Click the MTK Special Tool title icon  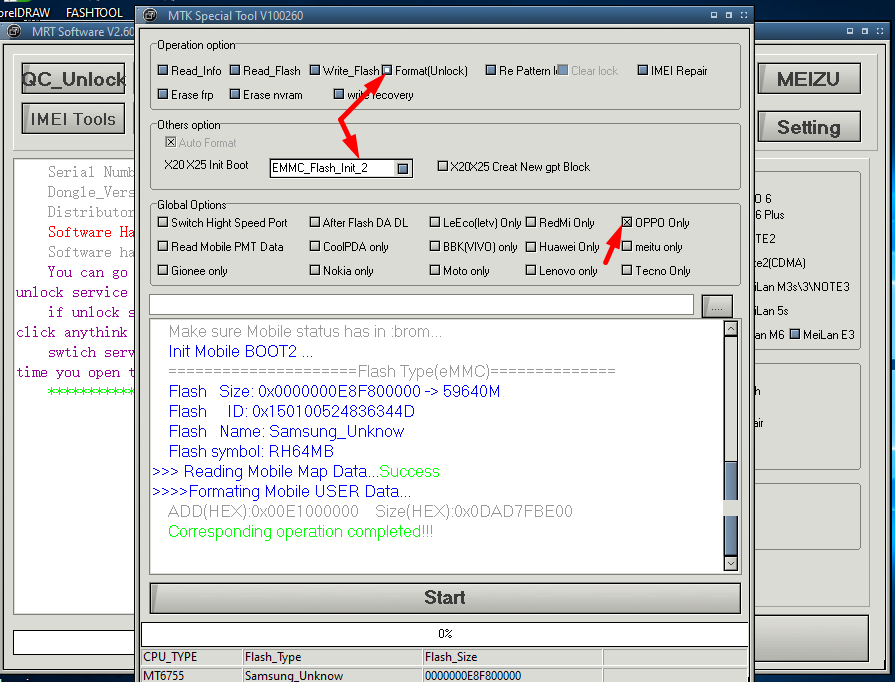pyautogui.click(x=150, y=15)
